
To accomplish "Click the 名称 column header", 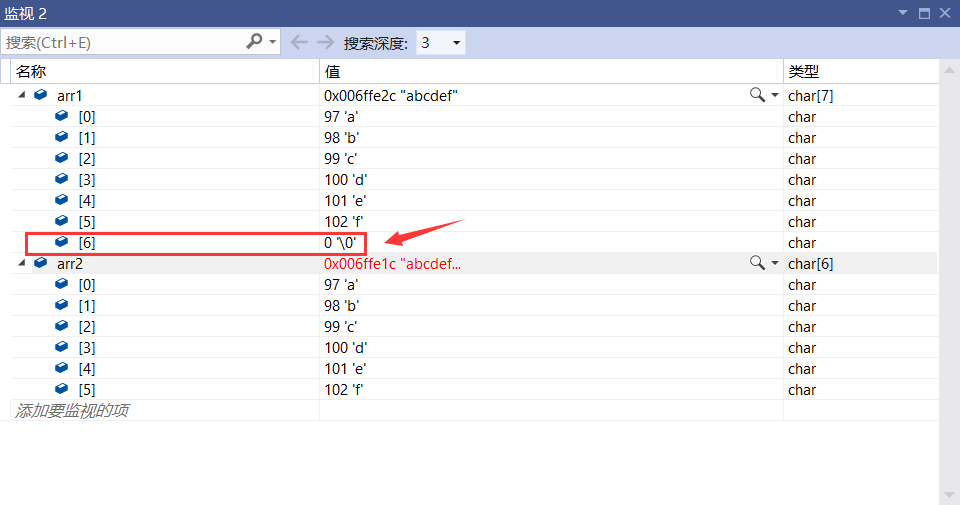I will click(165, 72).
